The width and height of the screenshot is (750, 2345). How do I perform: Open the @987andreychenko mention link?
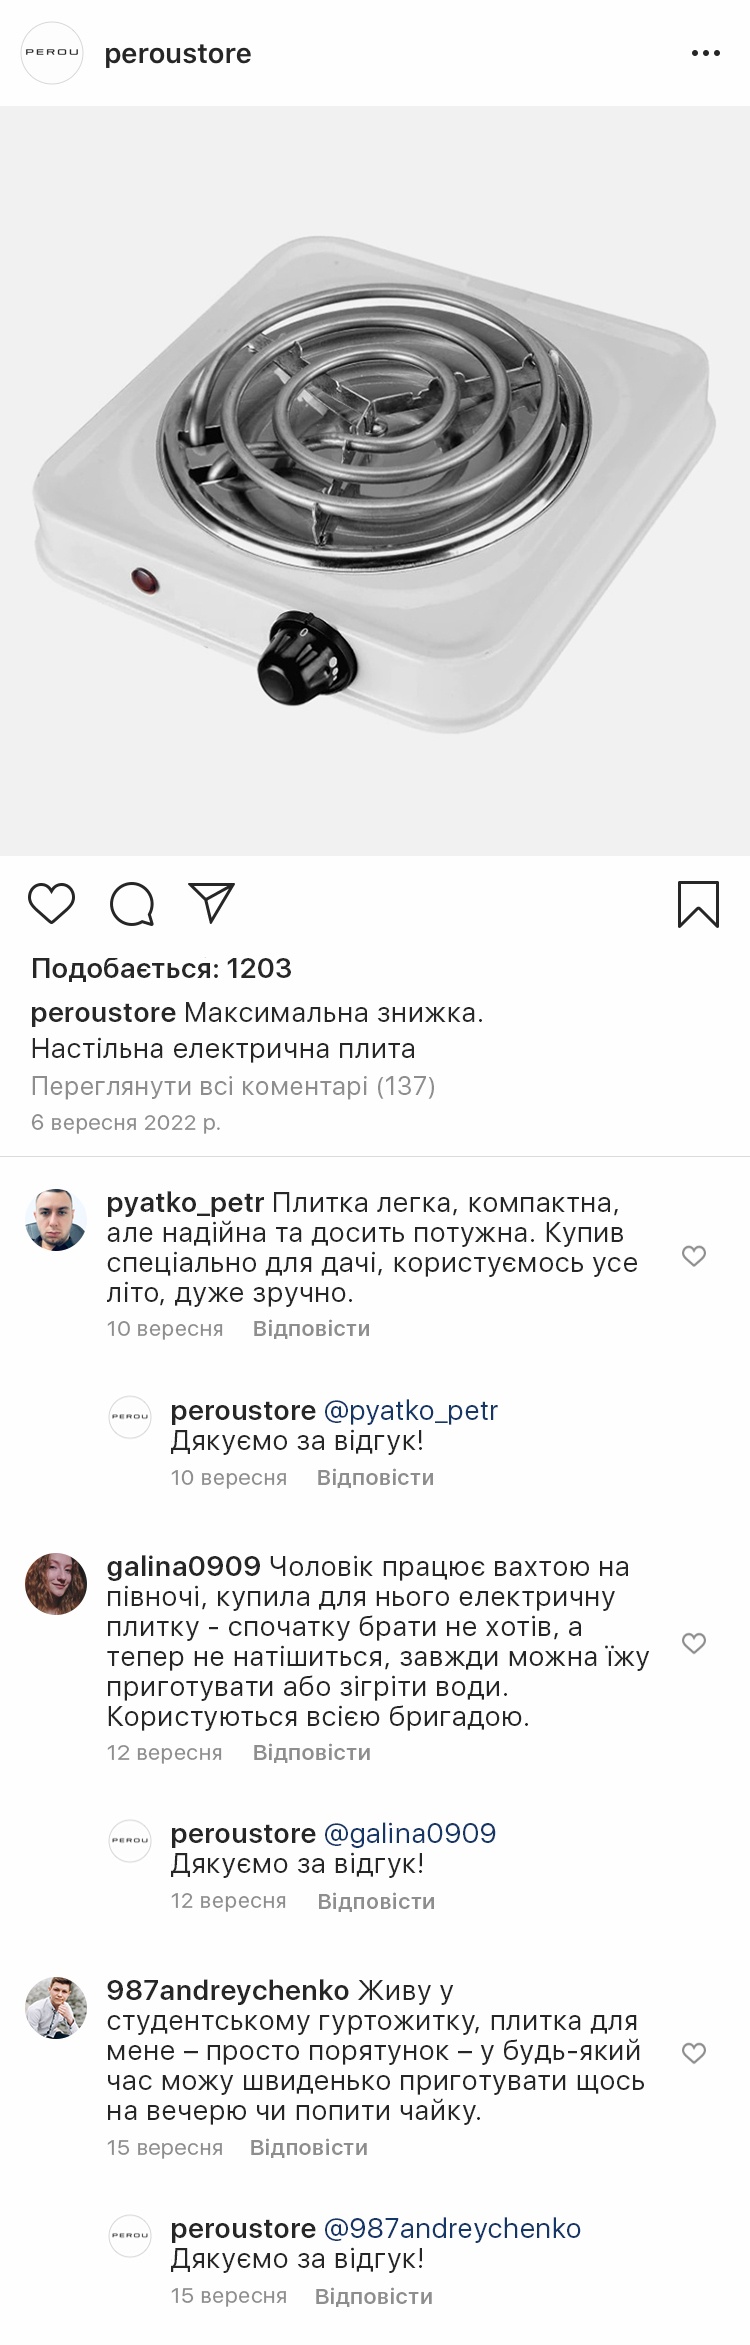pos(452,2228)
